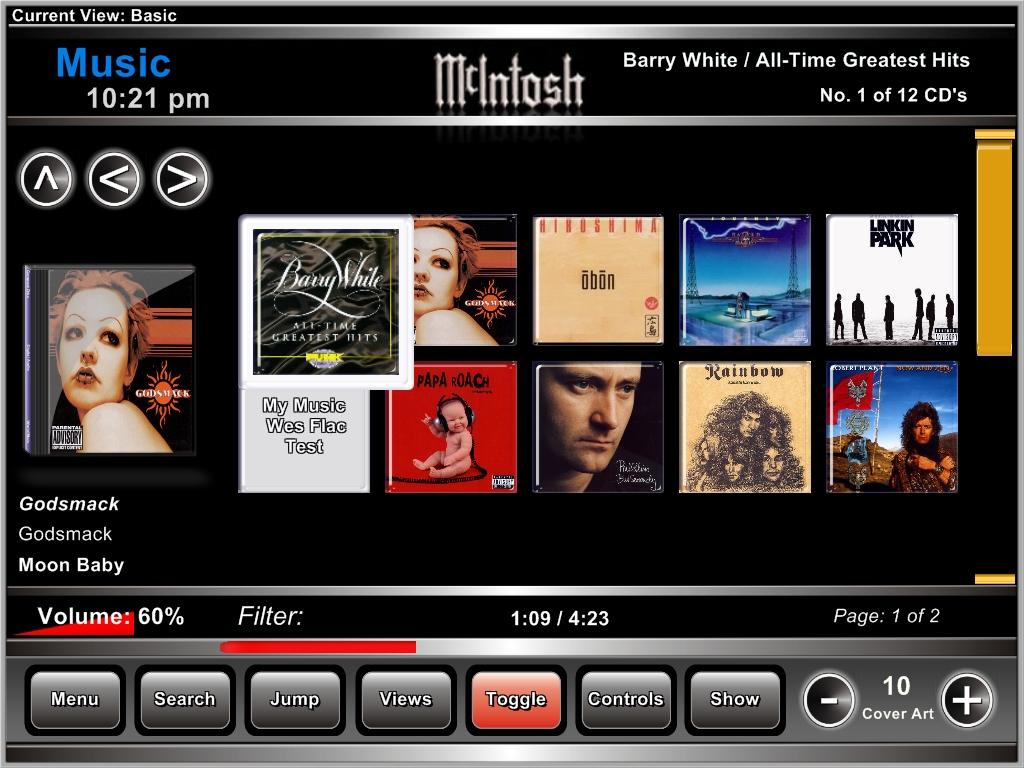Select the Phil Collins album cover
The width and height of the screenshot is (1024, 768).
click(598, 427)
